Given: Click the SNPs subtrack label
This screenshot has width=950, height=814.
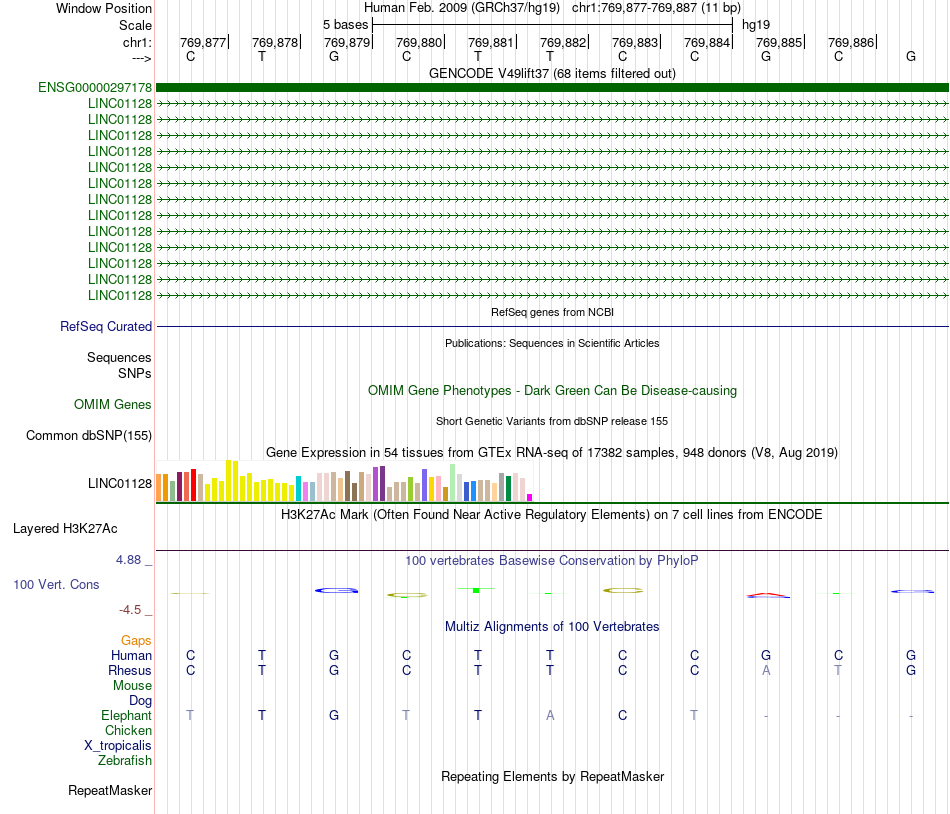Looking at the screenshot, I should pos(135,373).
